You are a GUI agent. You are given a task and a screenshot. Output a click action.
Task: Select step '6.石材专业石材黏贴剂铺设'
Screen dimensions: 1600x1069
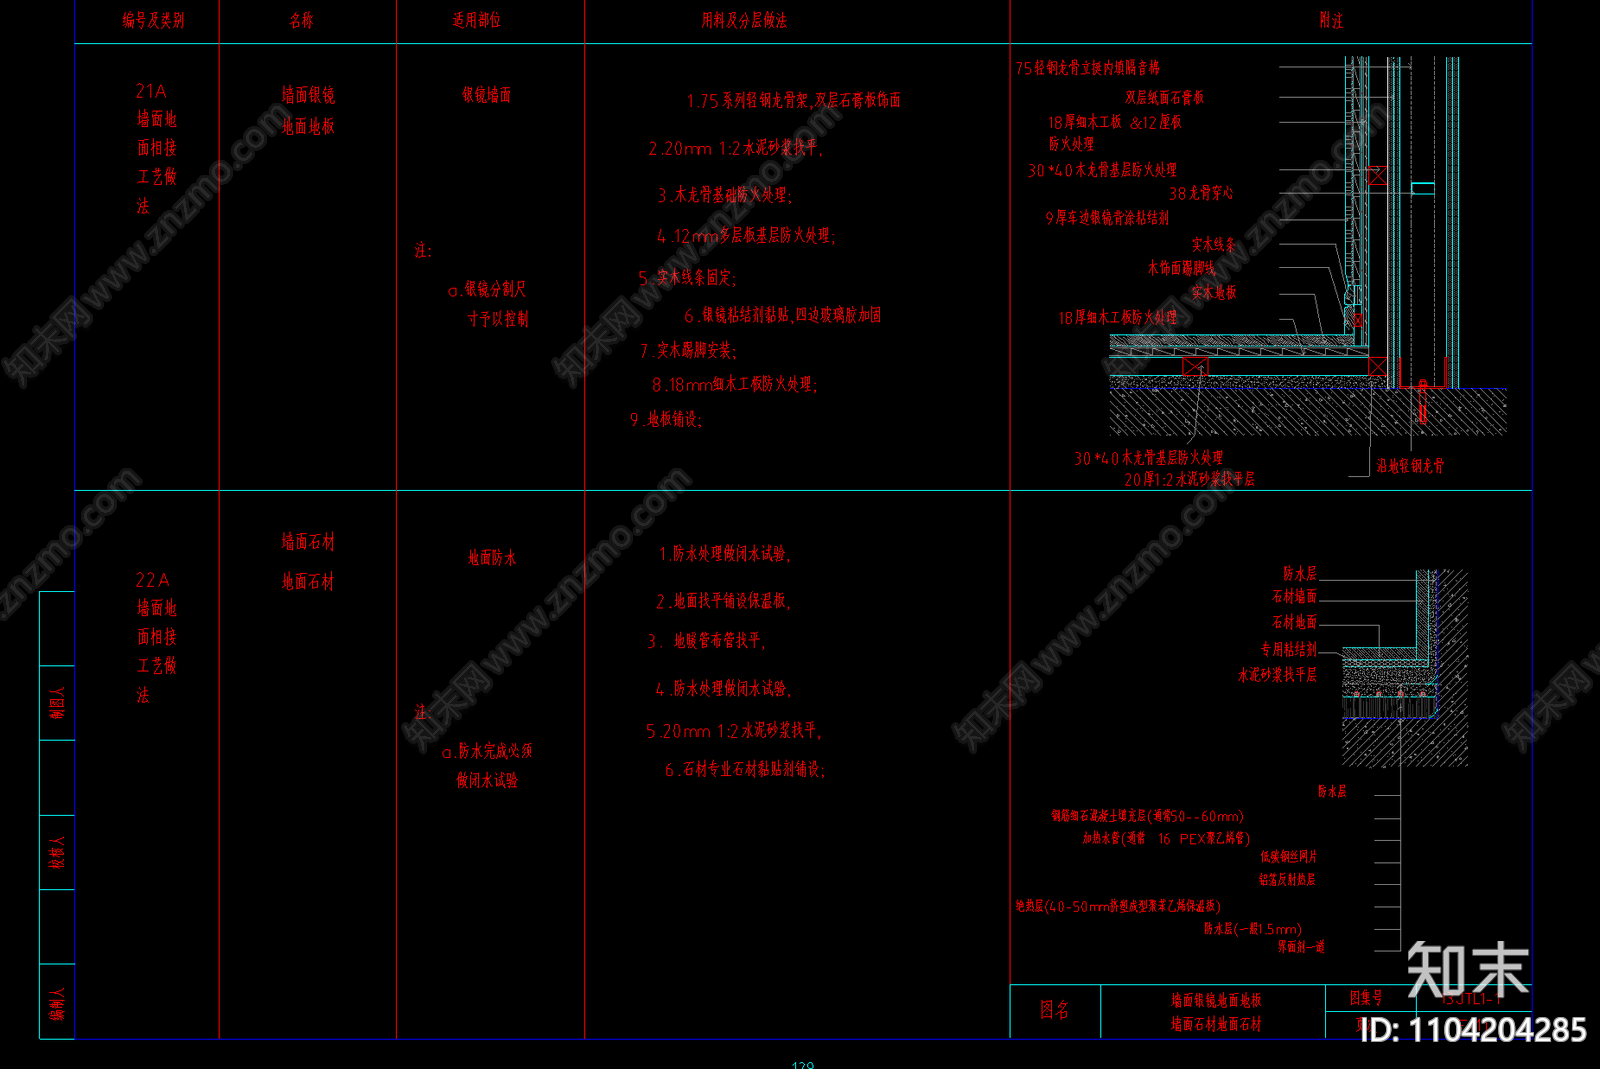click(x=745, y=769)
